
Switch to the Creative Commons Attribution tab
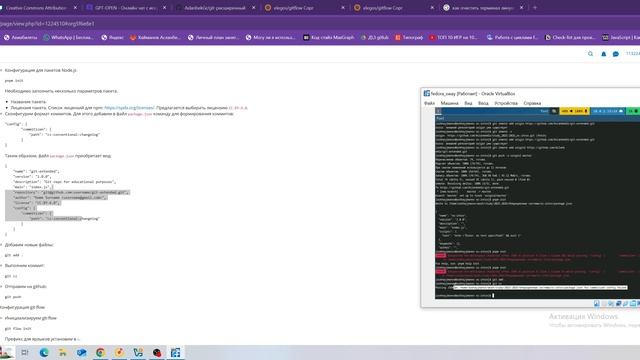pyautogui.click(x=37, y=8)
